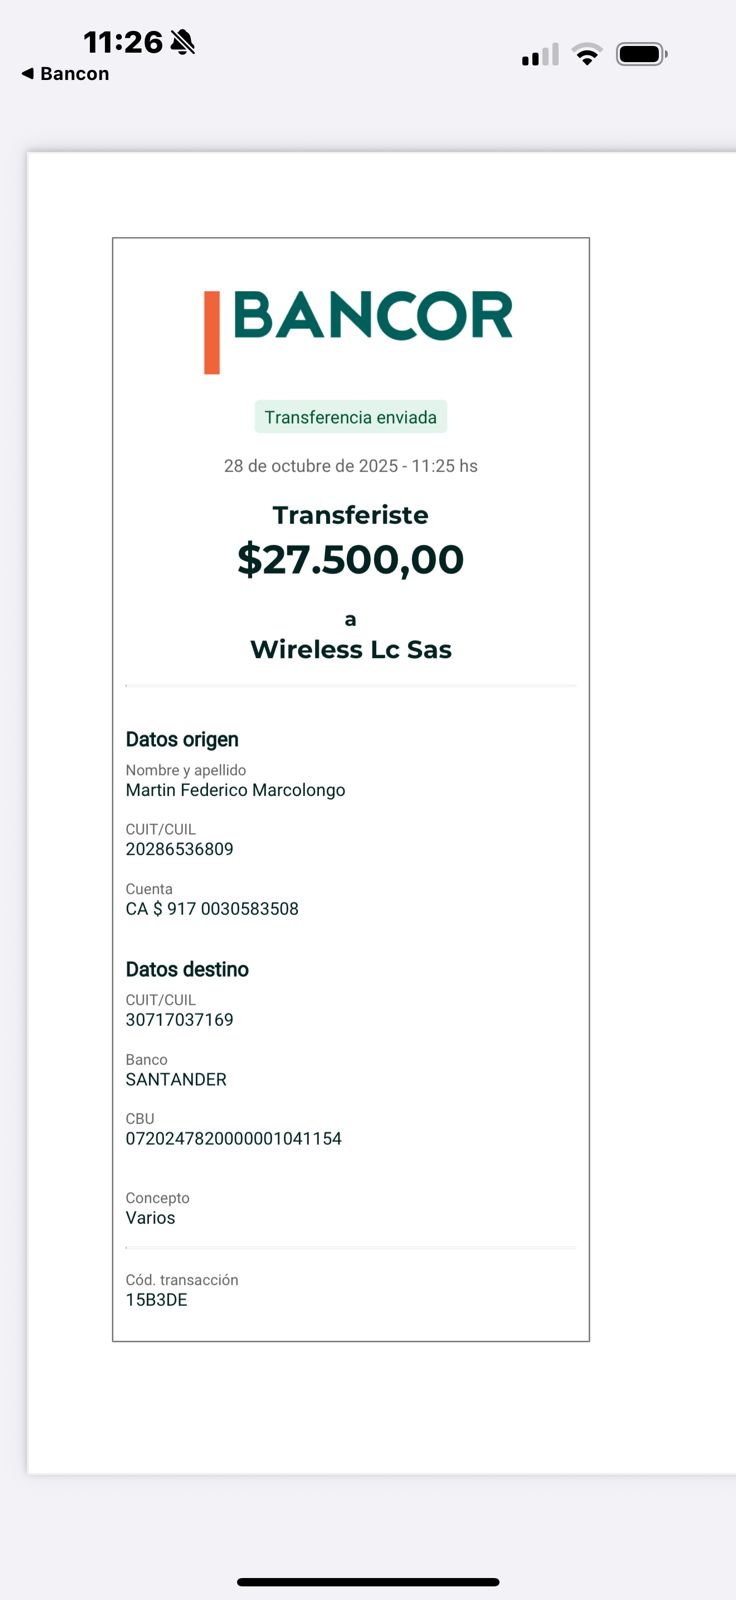The width and height of the screenshot is (736, 1600).
Task: Tap the destination bank SANTANDER
Action: (x=176, y=1080)
